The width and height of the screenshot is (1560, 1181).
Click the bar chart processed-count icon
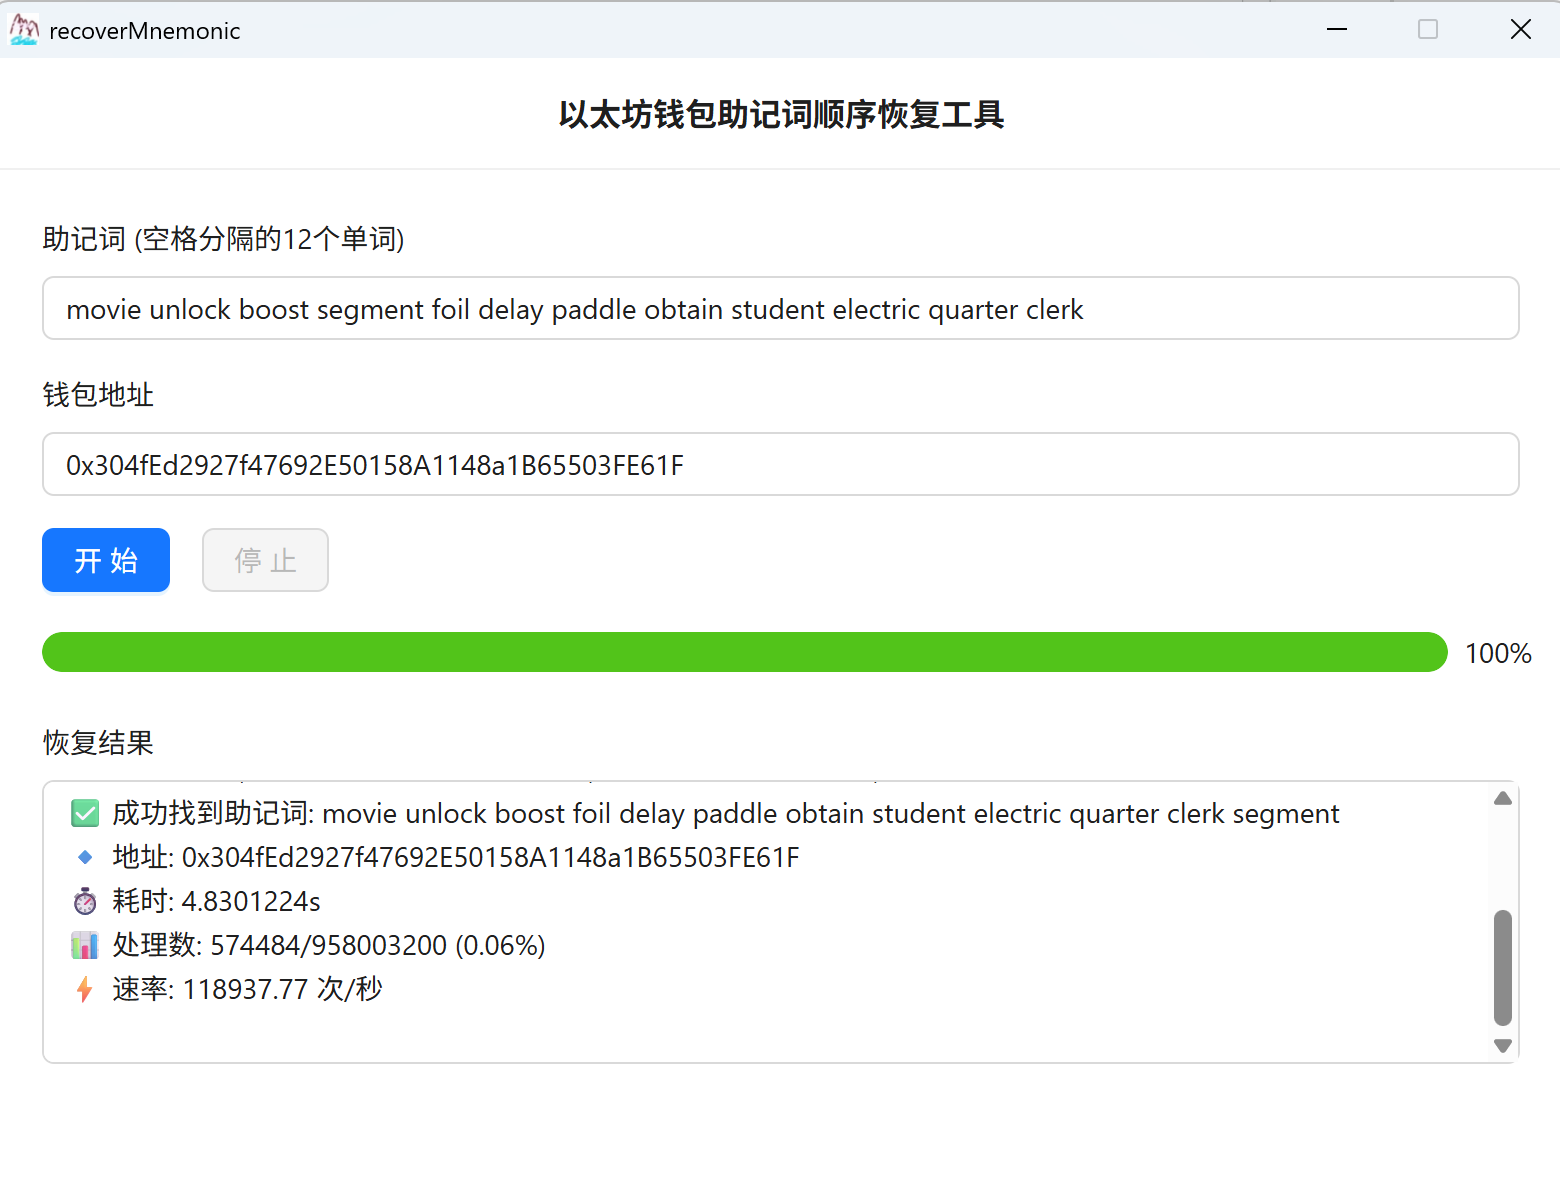pos(85,945)
